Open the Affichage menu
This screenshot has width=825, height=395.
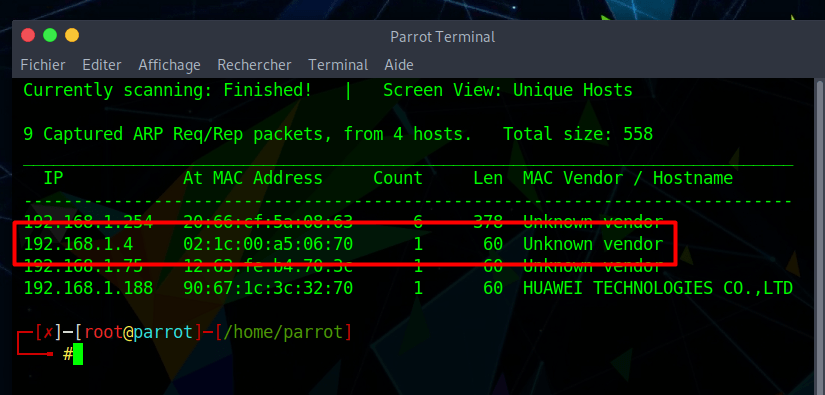(x=169, y=65)
